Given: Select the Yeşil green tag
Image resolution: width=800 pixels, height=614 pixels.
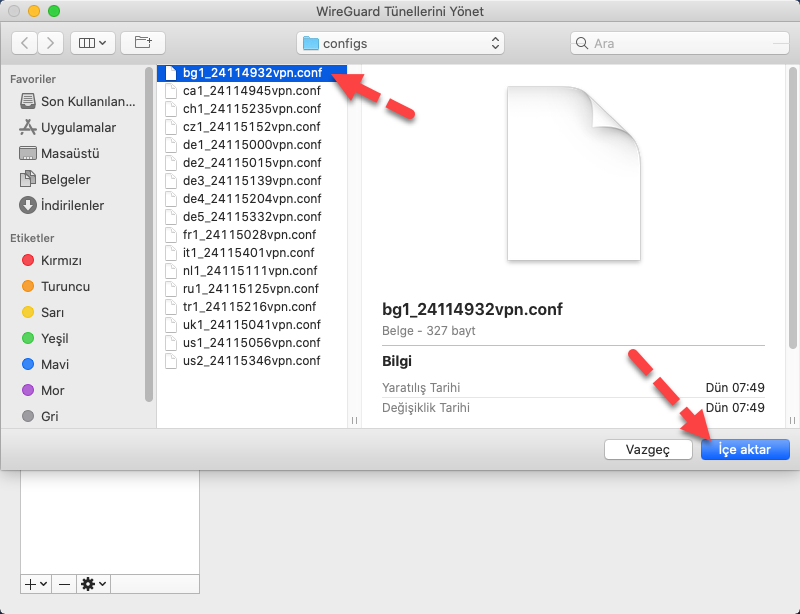Looking at the screenshot, I should (x=45, y=338).
